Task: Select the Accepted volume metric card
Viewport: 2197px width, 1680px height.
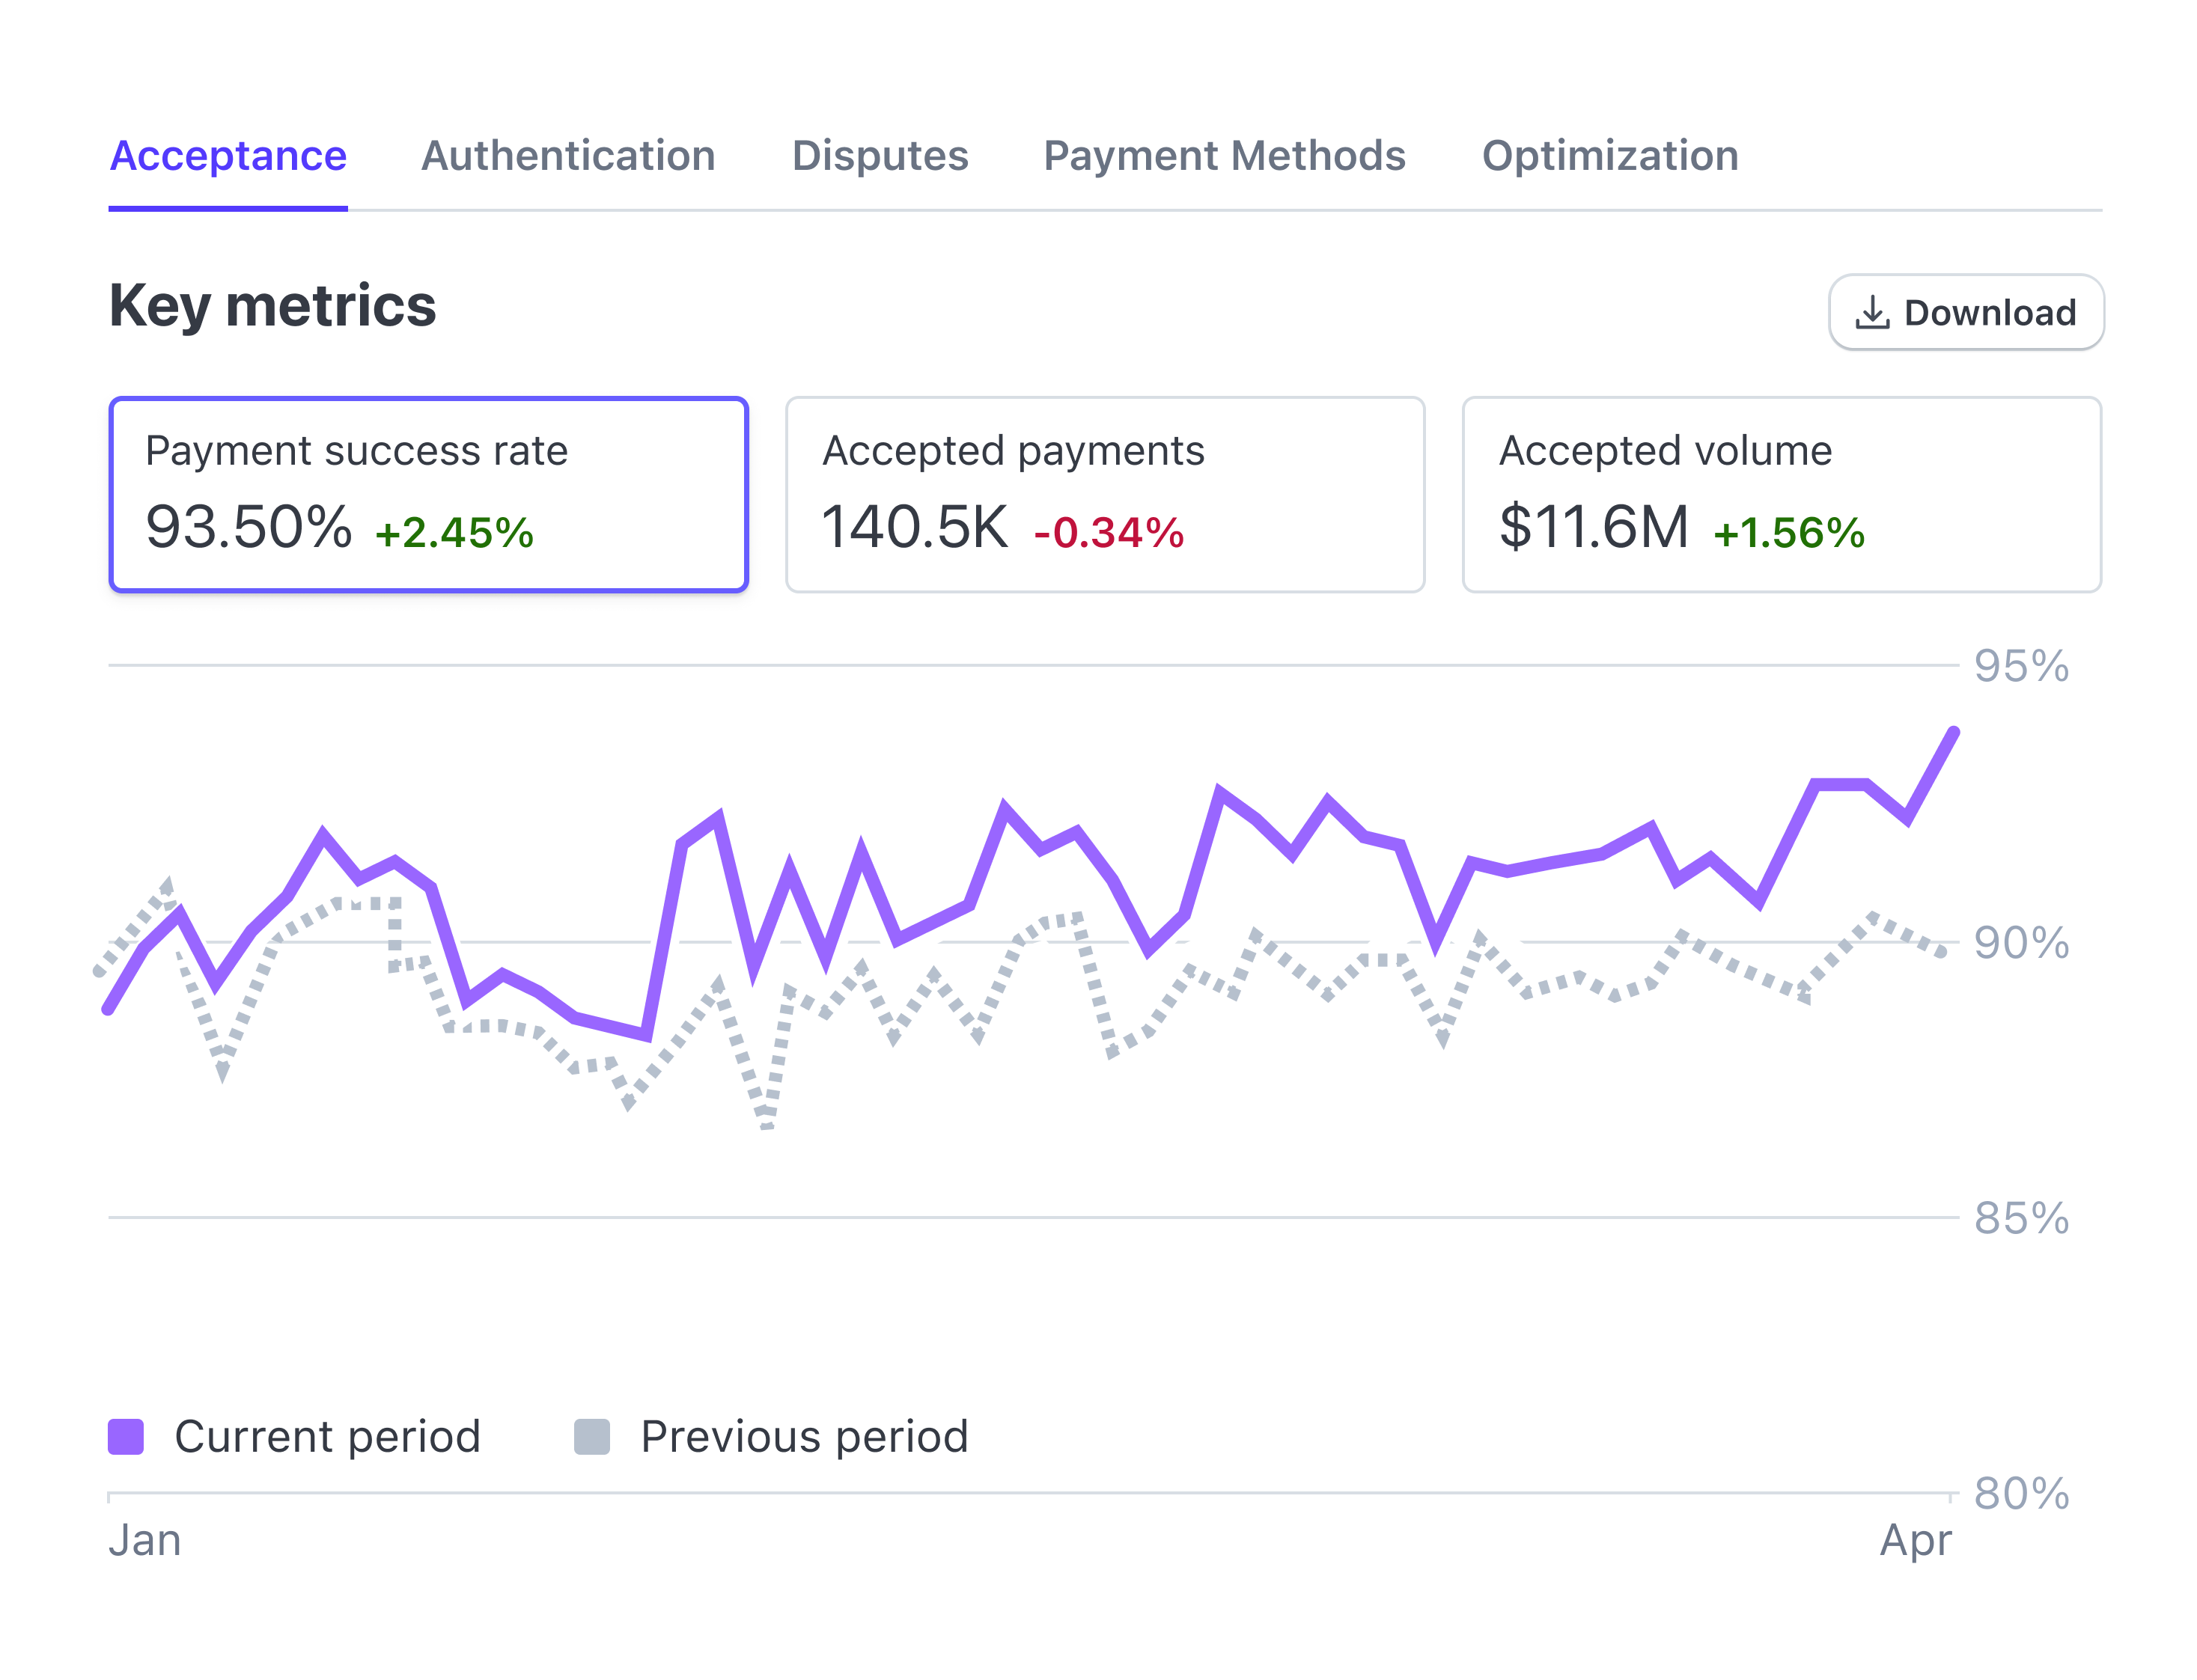Action: click(x=1782, y=493)
